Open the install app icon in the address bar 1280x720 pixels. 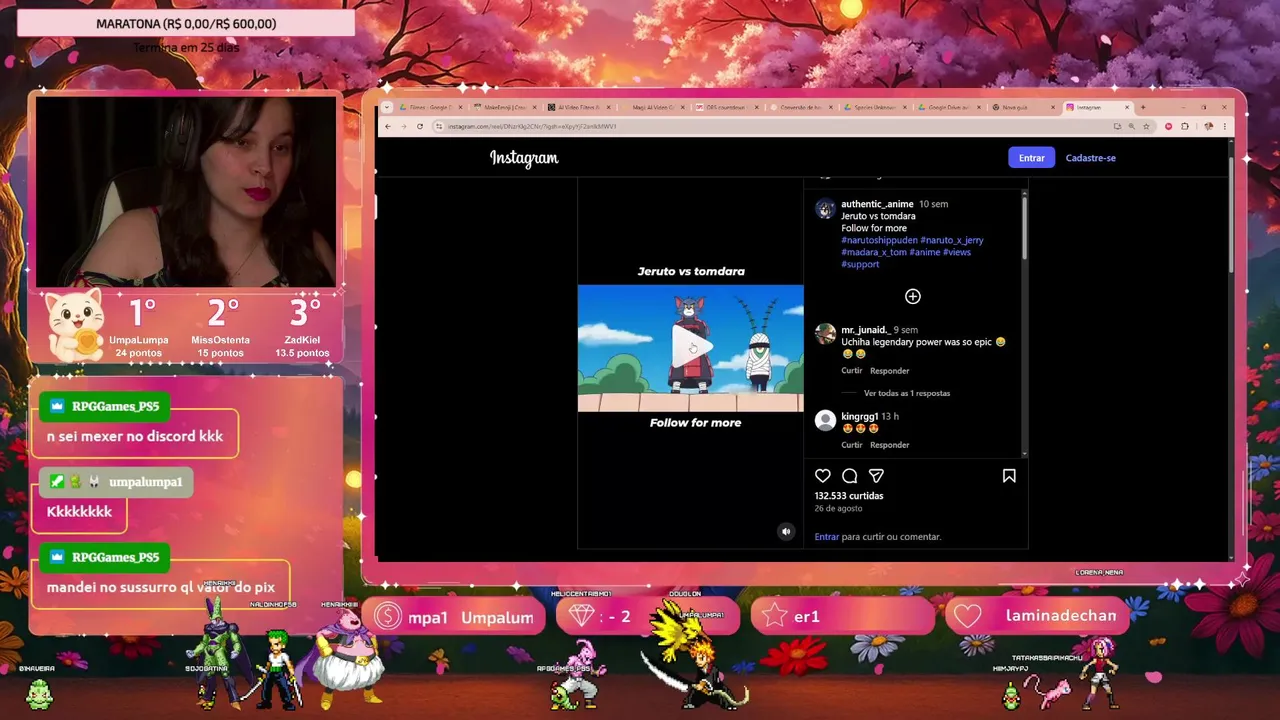click(1117, 126)
